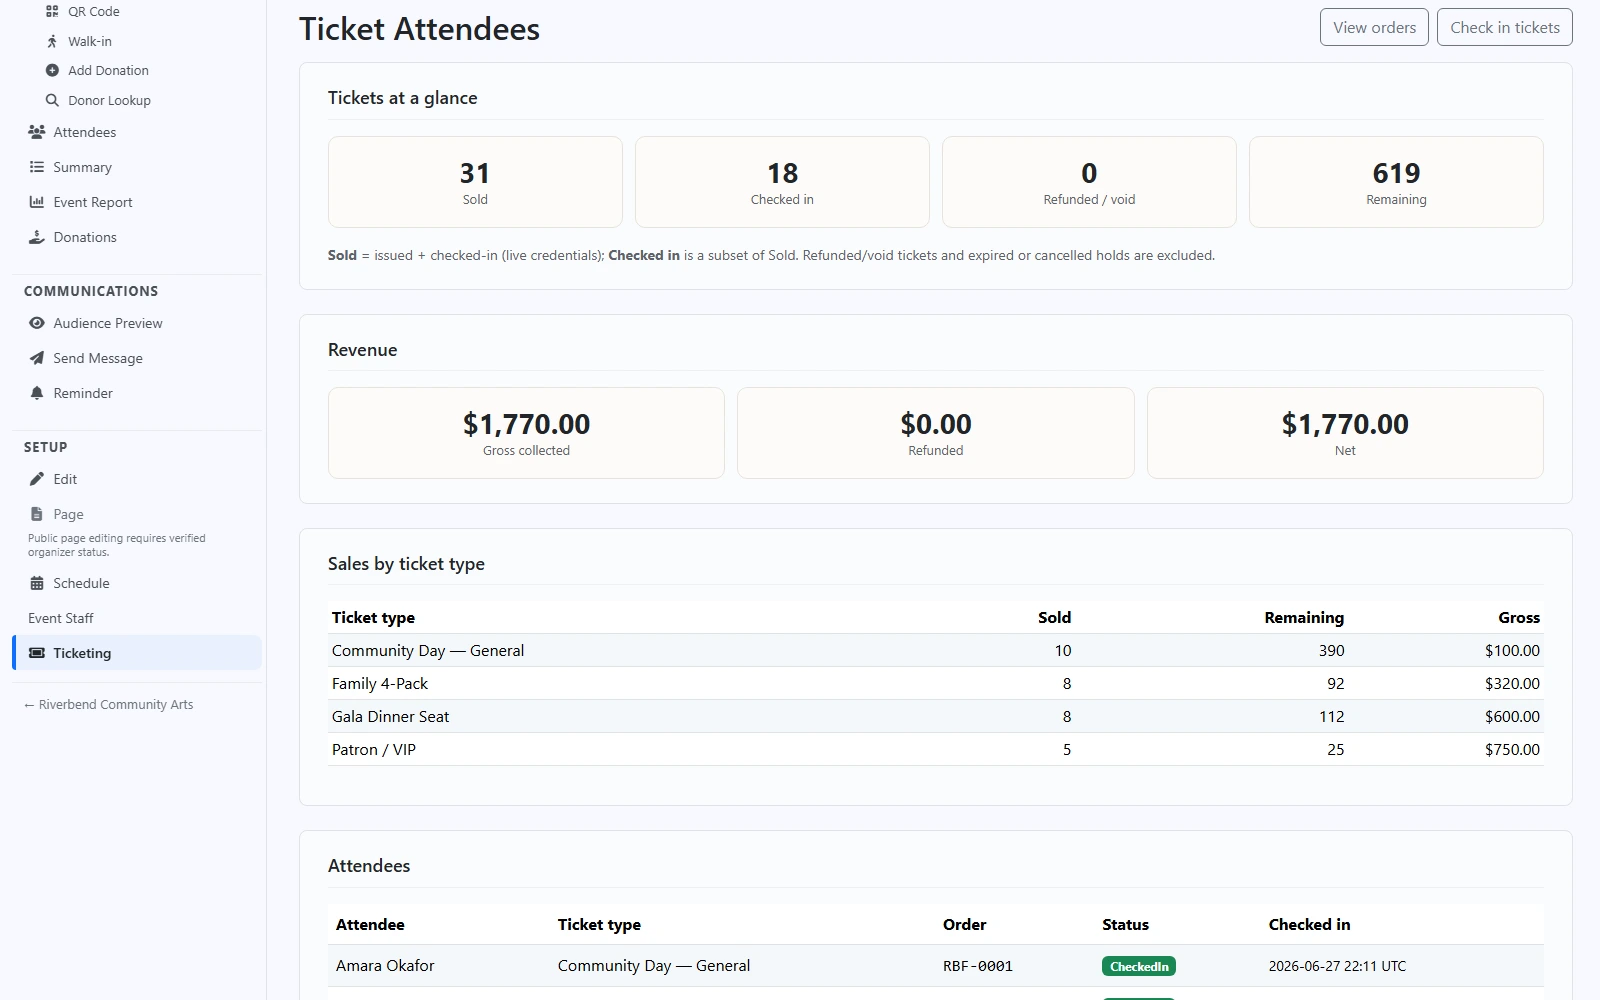Click the $600.00 gross value

pyautogui.click(x=1512, y=716)
